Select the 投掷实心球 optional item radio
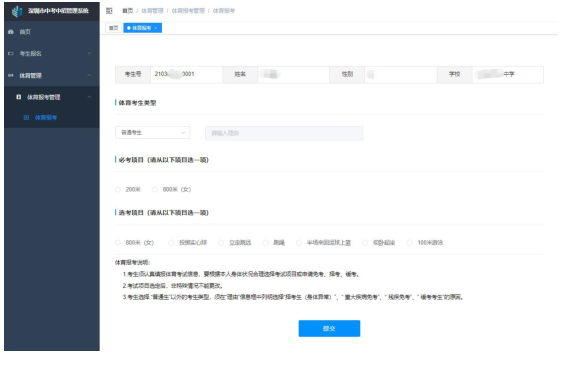The height and width of the screenshot is (366, 563). coord(171,243)
